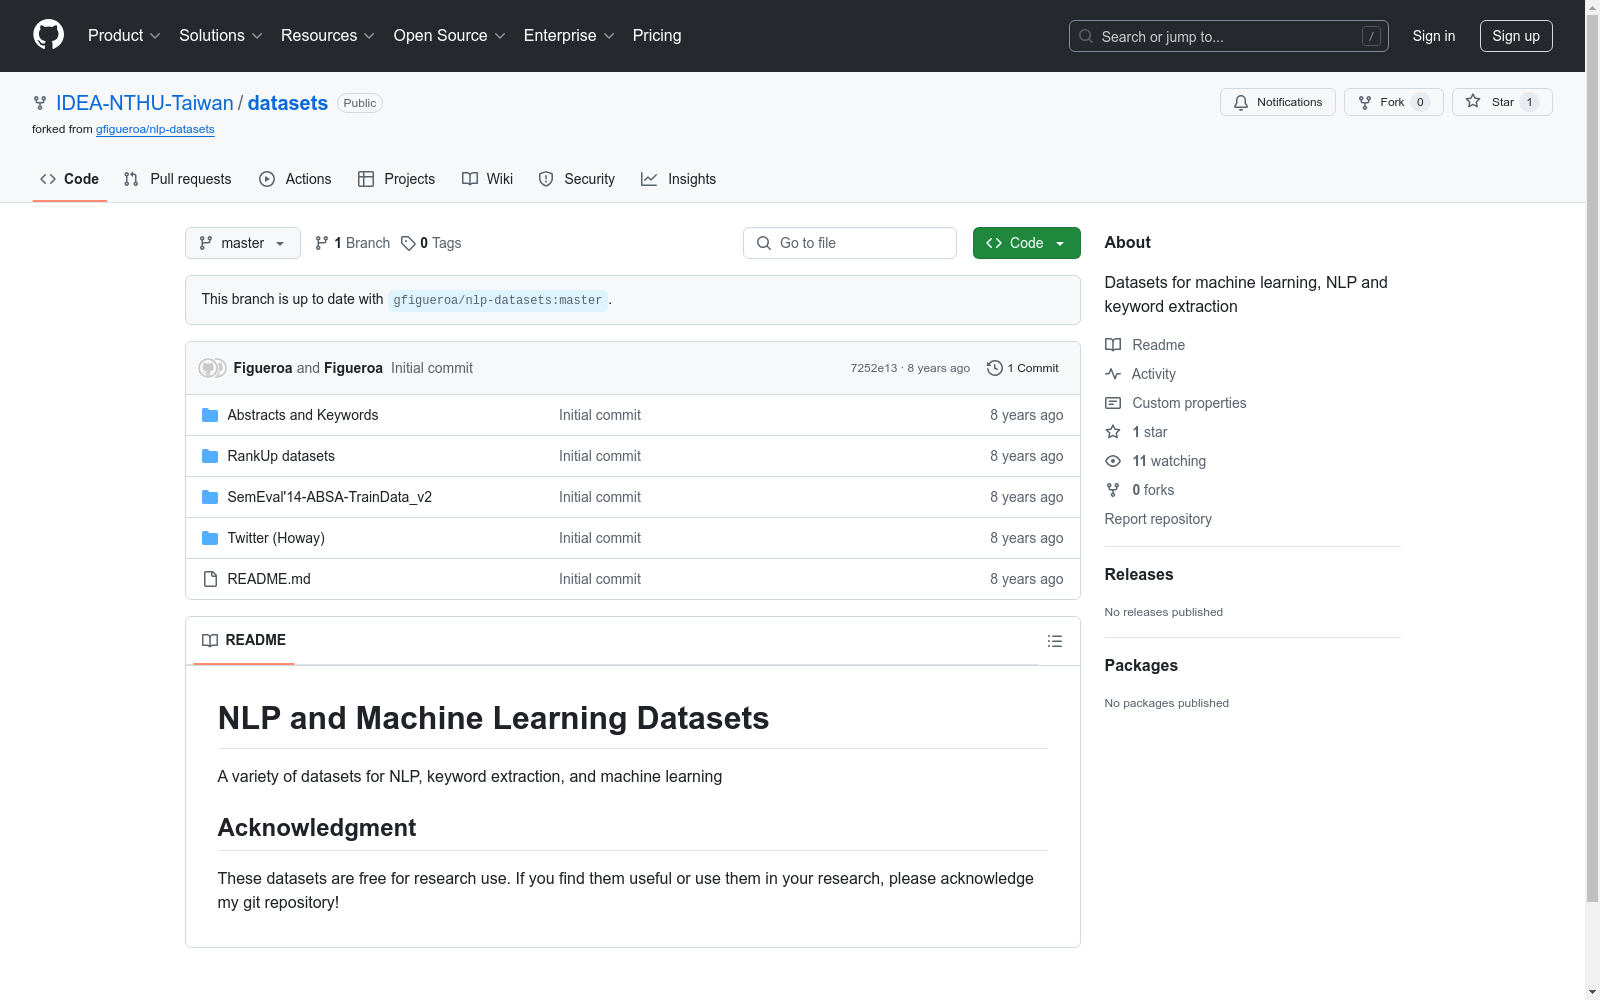The height and width of the screenshot is (1000, 1600).
Task: Open the gfigueroa/nlp-datasets parent repository
Action: click(x=155, y=129)
